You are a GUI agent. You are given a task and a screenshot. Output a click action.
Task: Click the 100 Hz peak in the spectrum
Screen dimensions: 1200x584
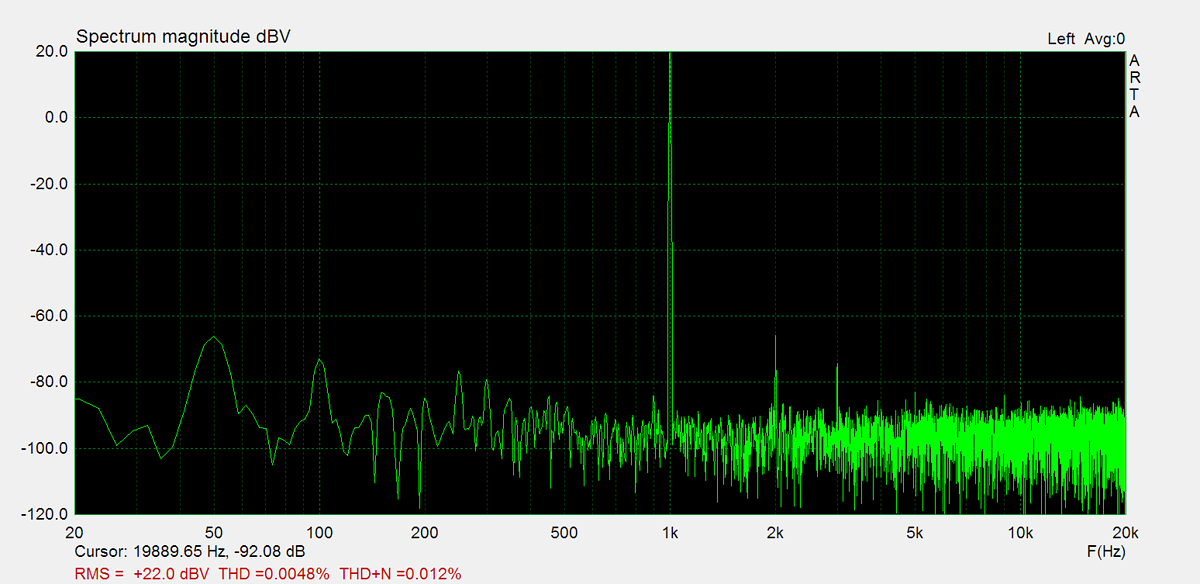pyautogui.click(x=319, y=361)
